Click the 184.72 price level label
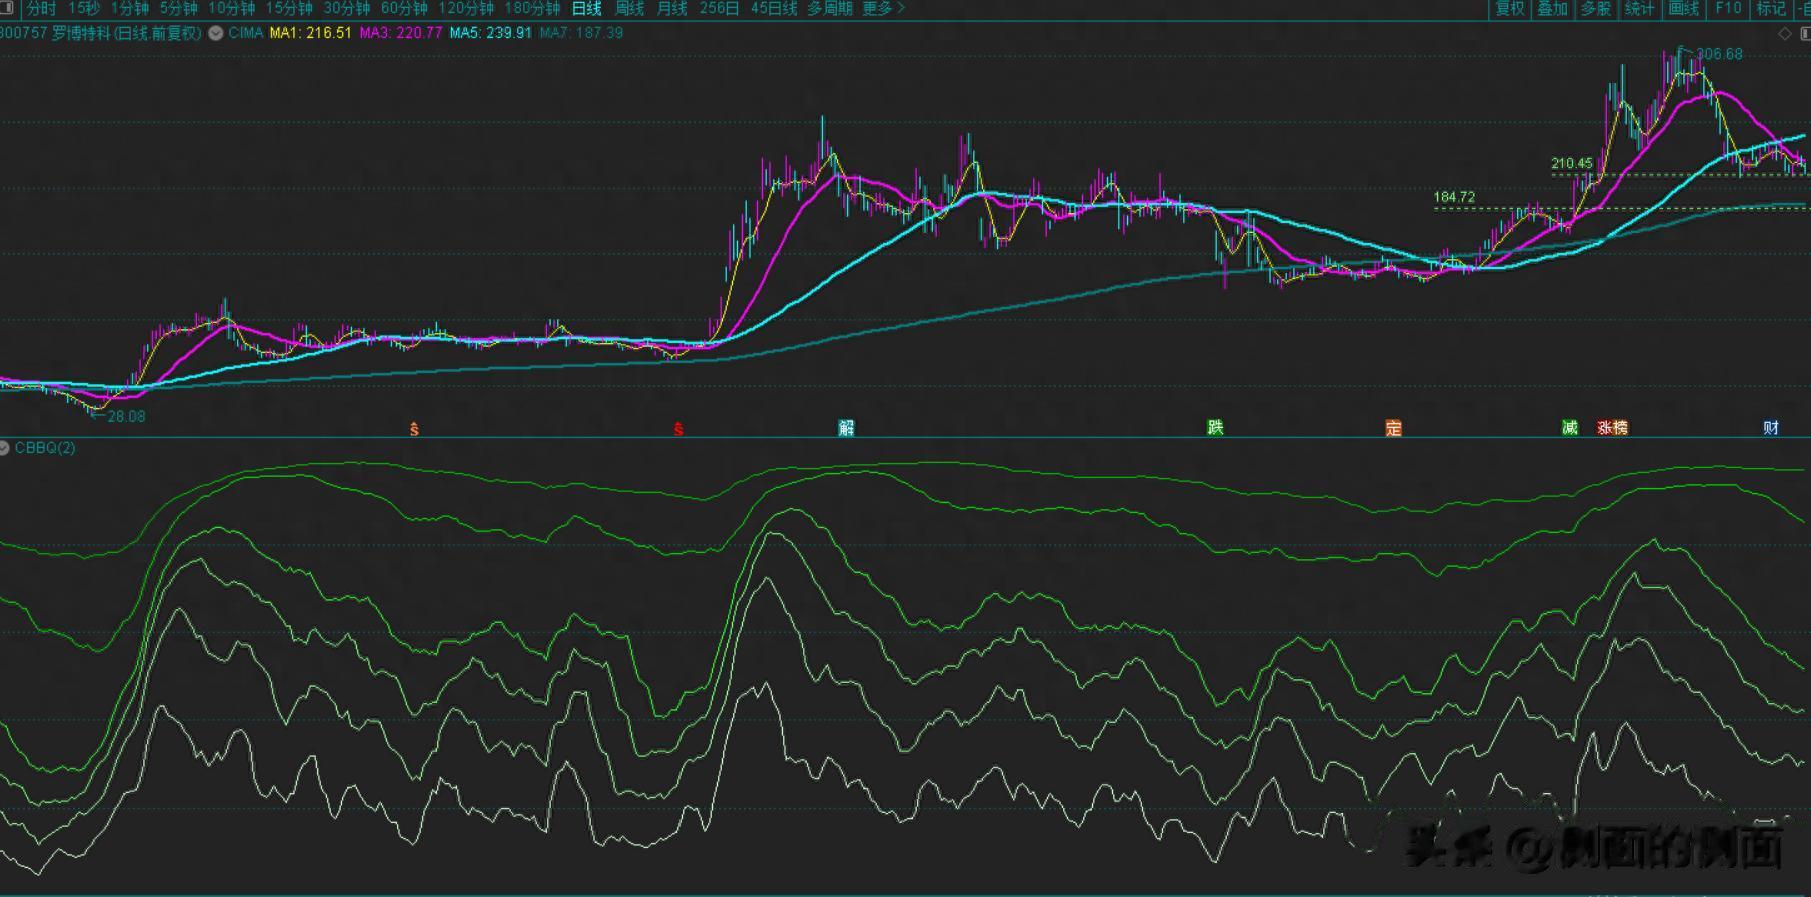The image size is (1811, 897). (x=1454, y=197)
